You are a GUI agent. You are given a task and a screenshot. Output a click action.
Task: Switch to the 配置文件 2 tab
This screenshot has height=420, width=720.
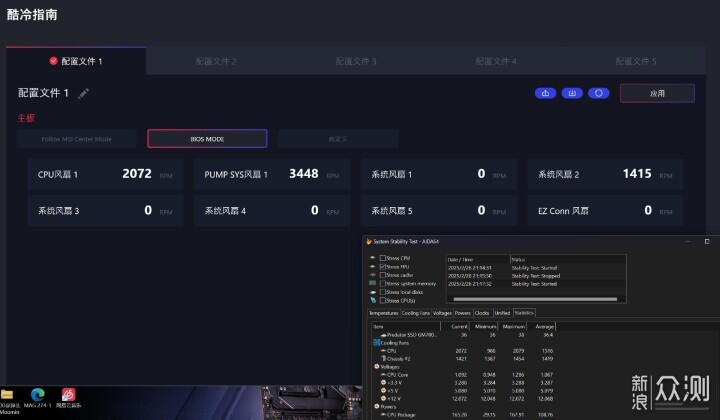click(216, 61)
